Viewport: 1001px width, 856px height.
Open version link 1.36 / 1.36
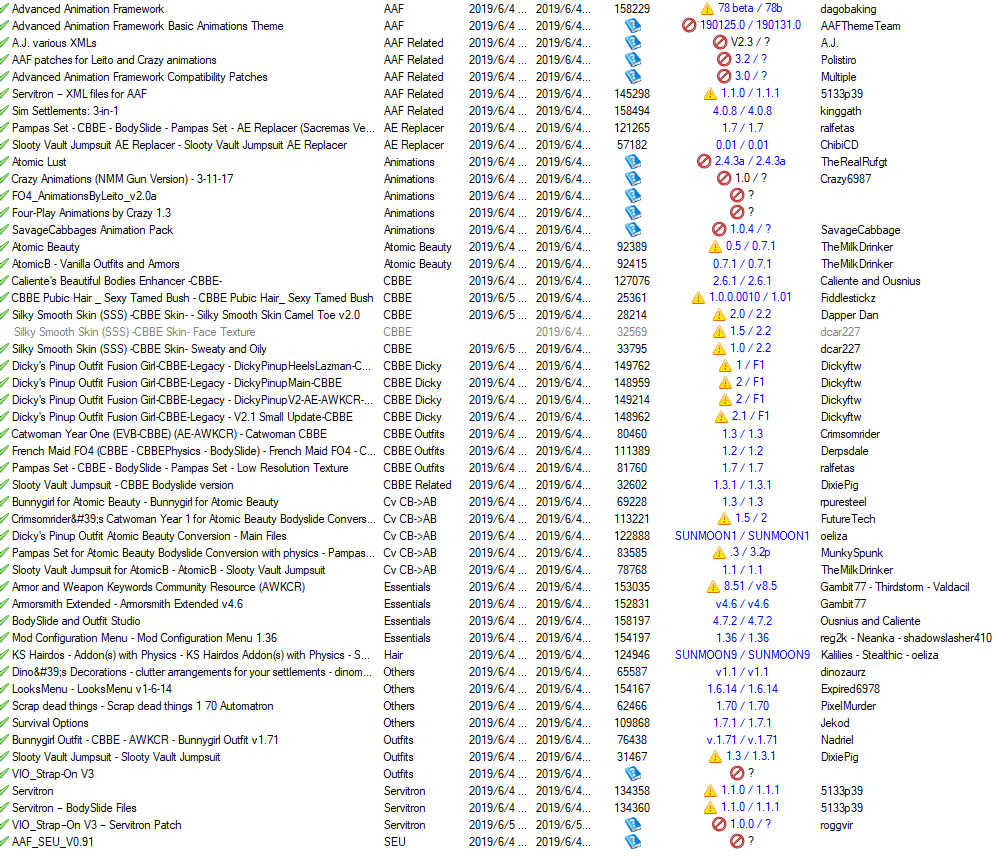pos(742,638)
